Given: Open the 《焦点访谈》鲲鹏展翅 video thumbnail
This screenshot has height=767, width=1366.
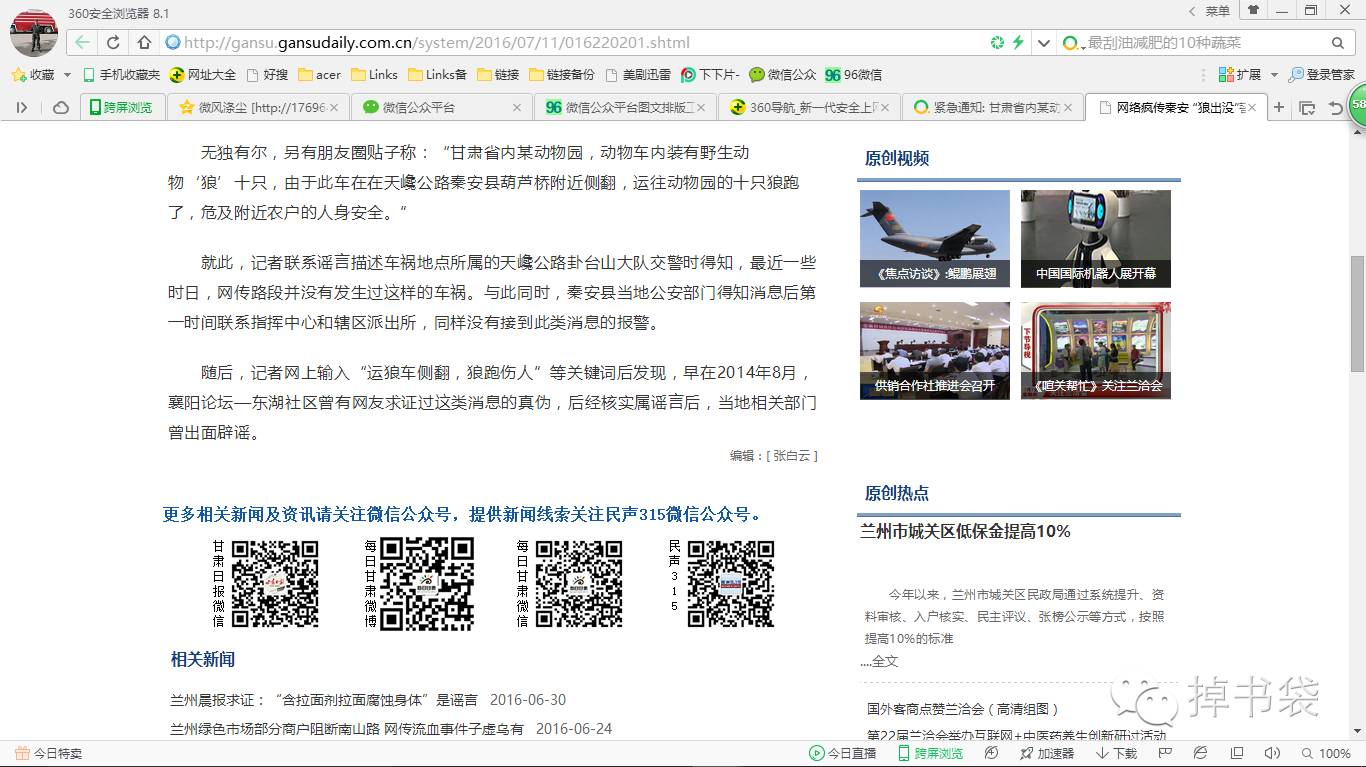Looking at the screenshot, I should point(935,239).
